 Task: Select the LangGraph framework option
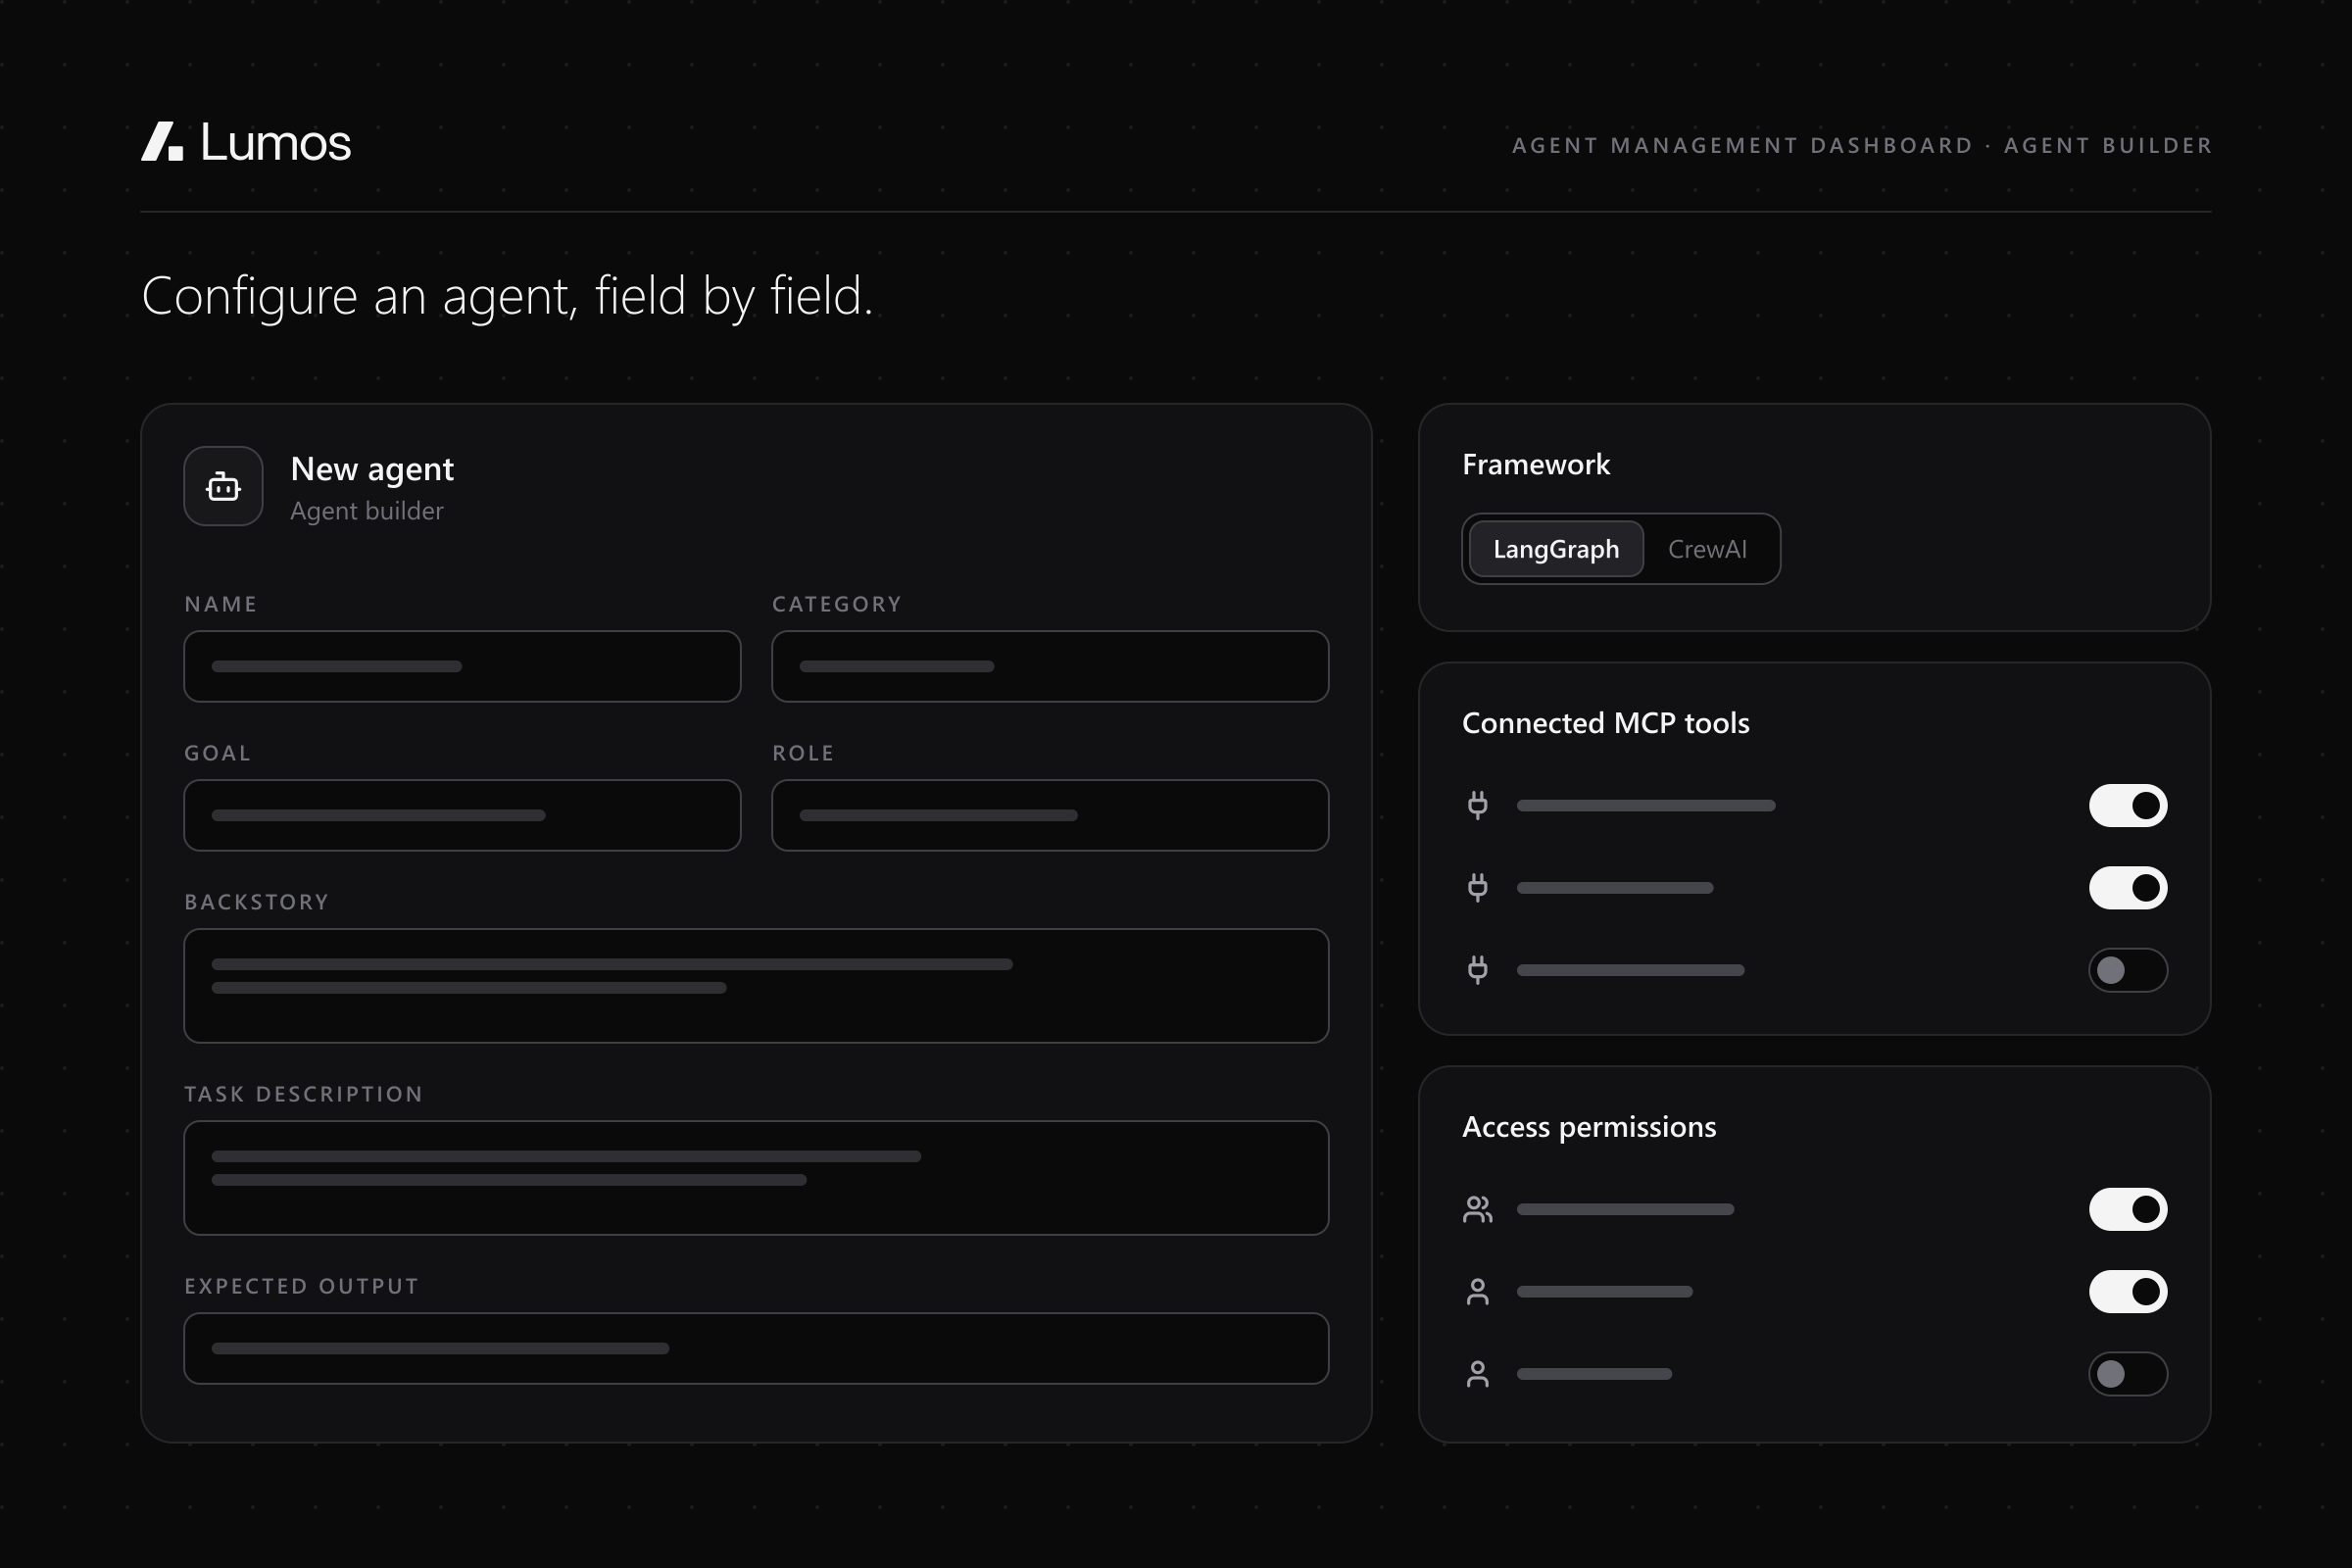[1556, 549]
